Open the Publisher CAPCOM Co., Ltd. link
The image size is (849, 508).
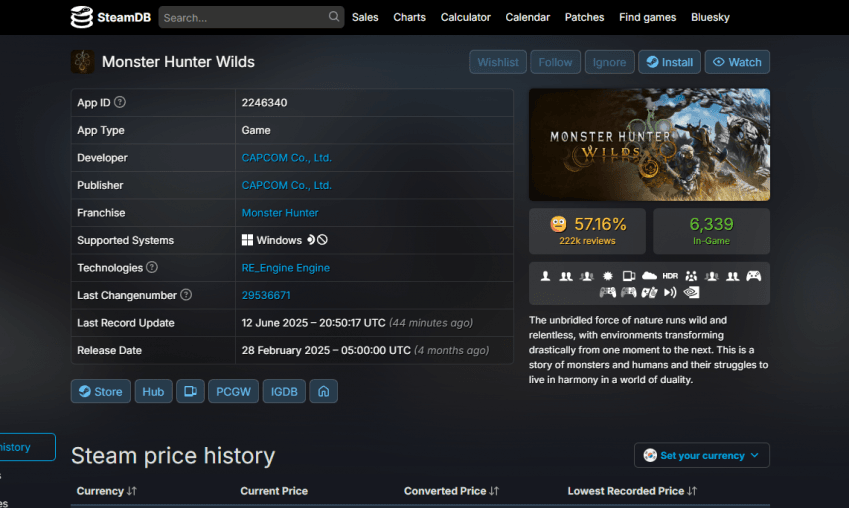(286, 185)
